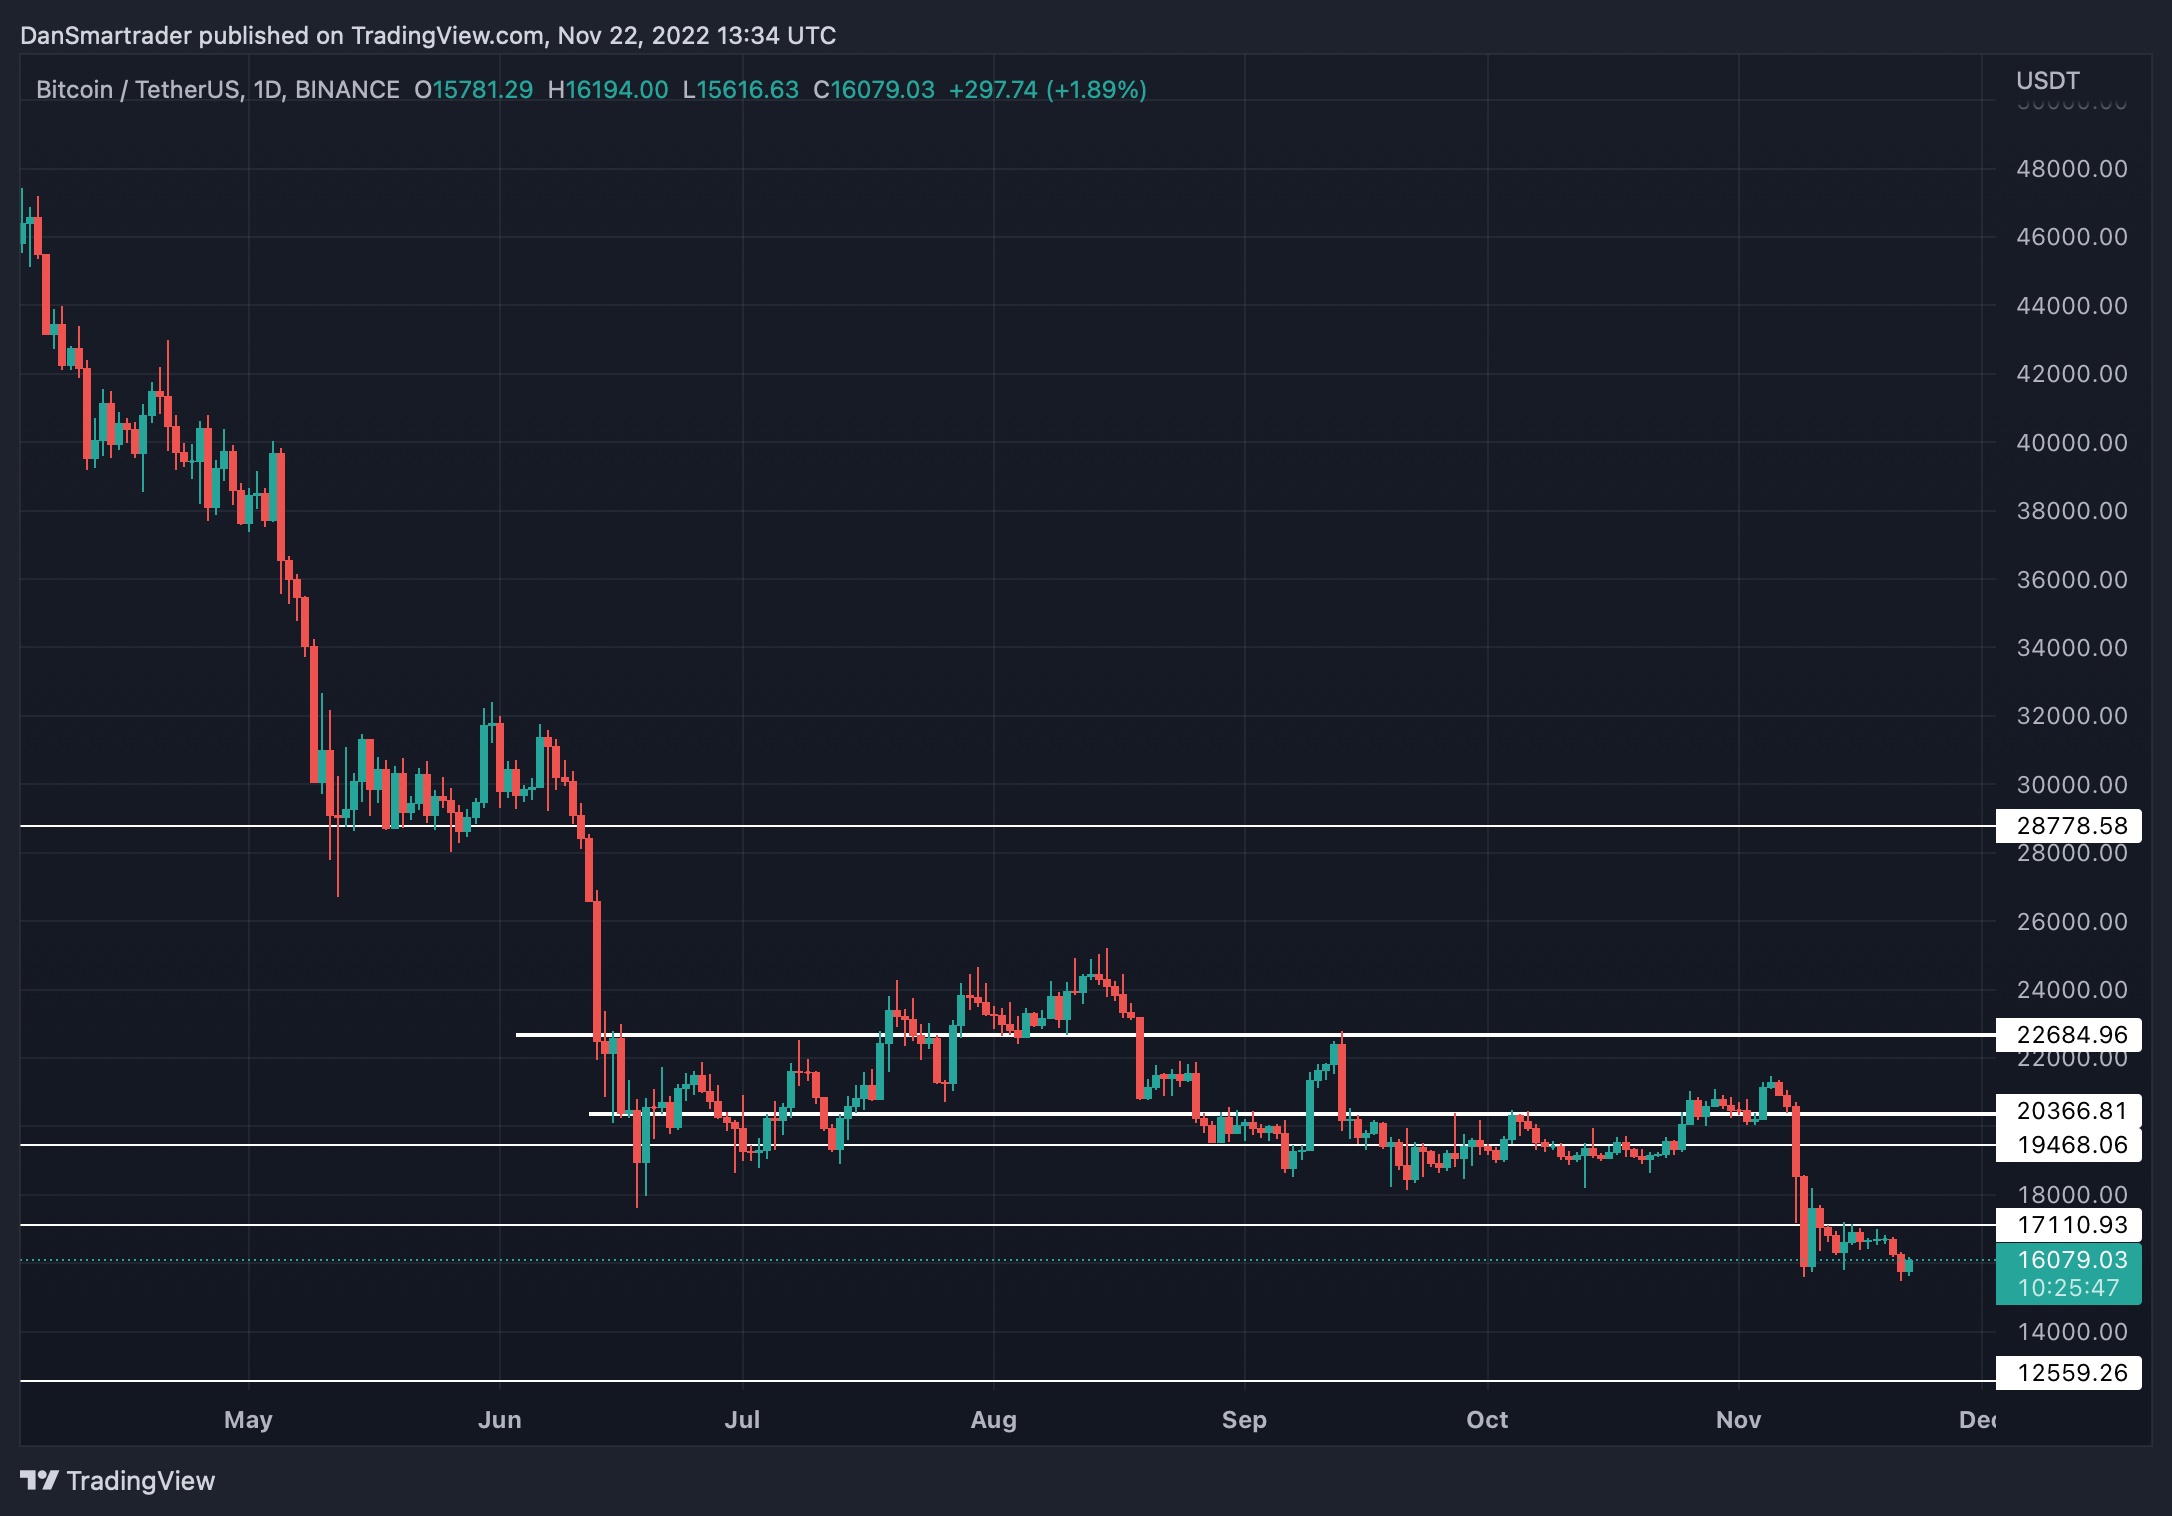The image size is (2172, 1516).
Task: Click the TradingView logo icon
Action: pos(40,1480)
